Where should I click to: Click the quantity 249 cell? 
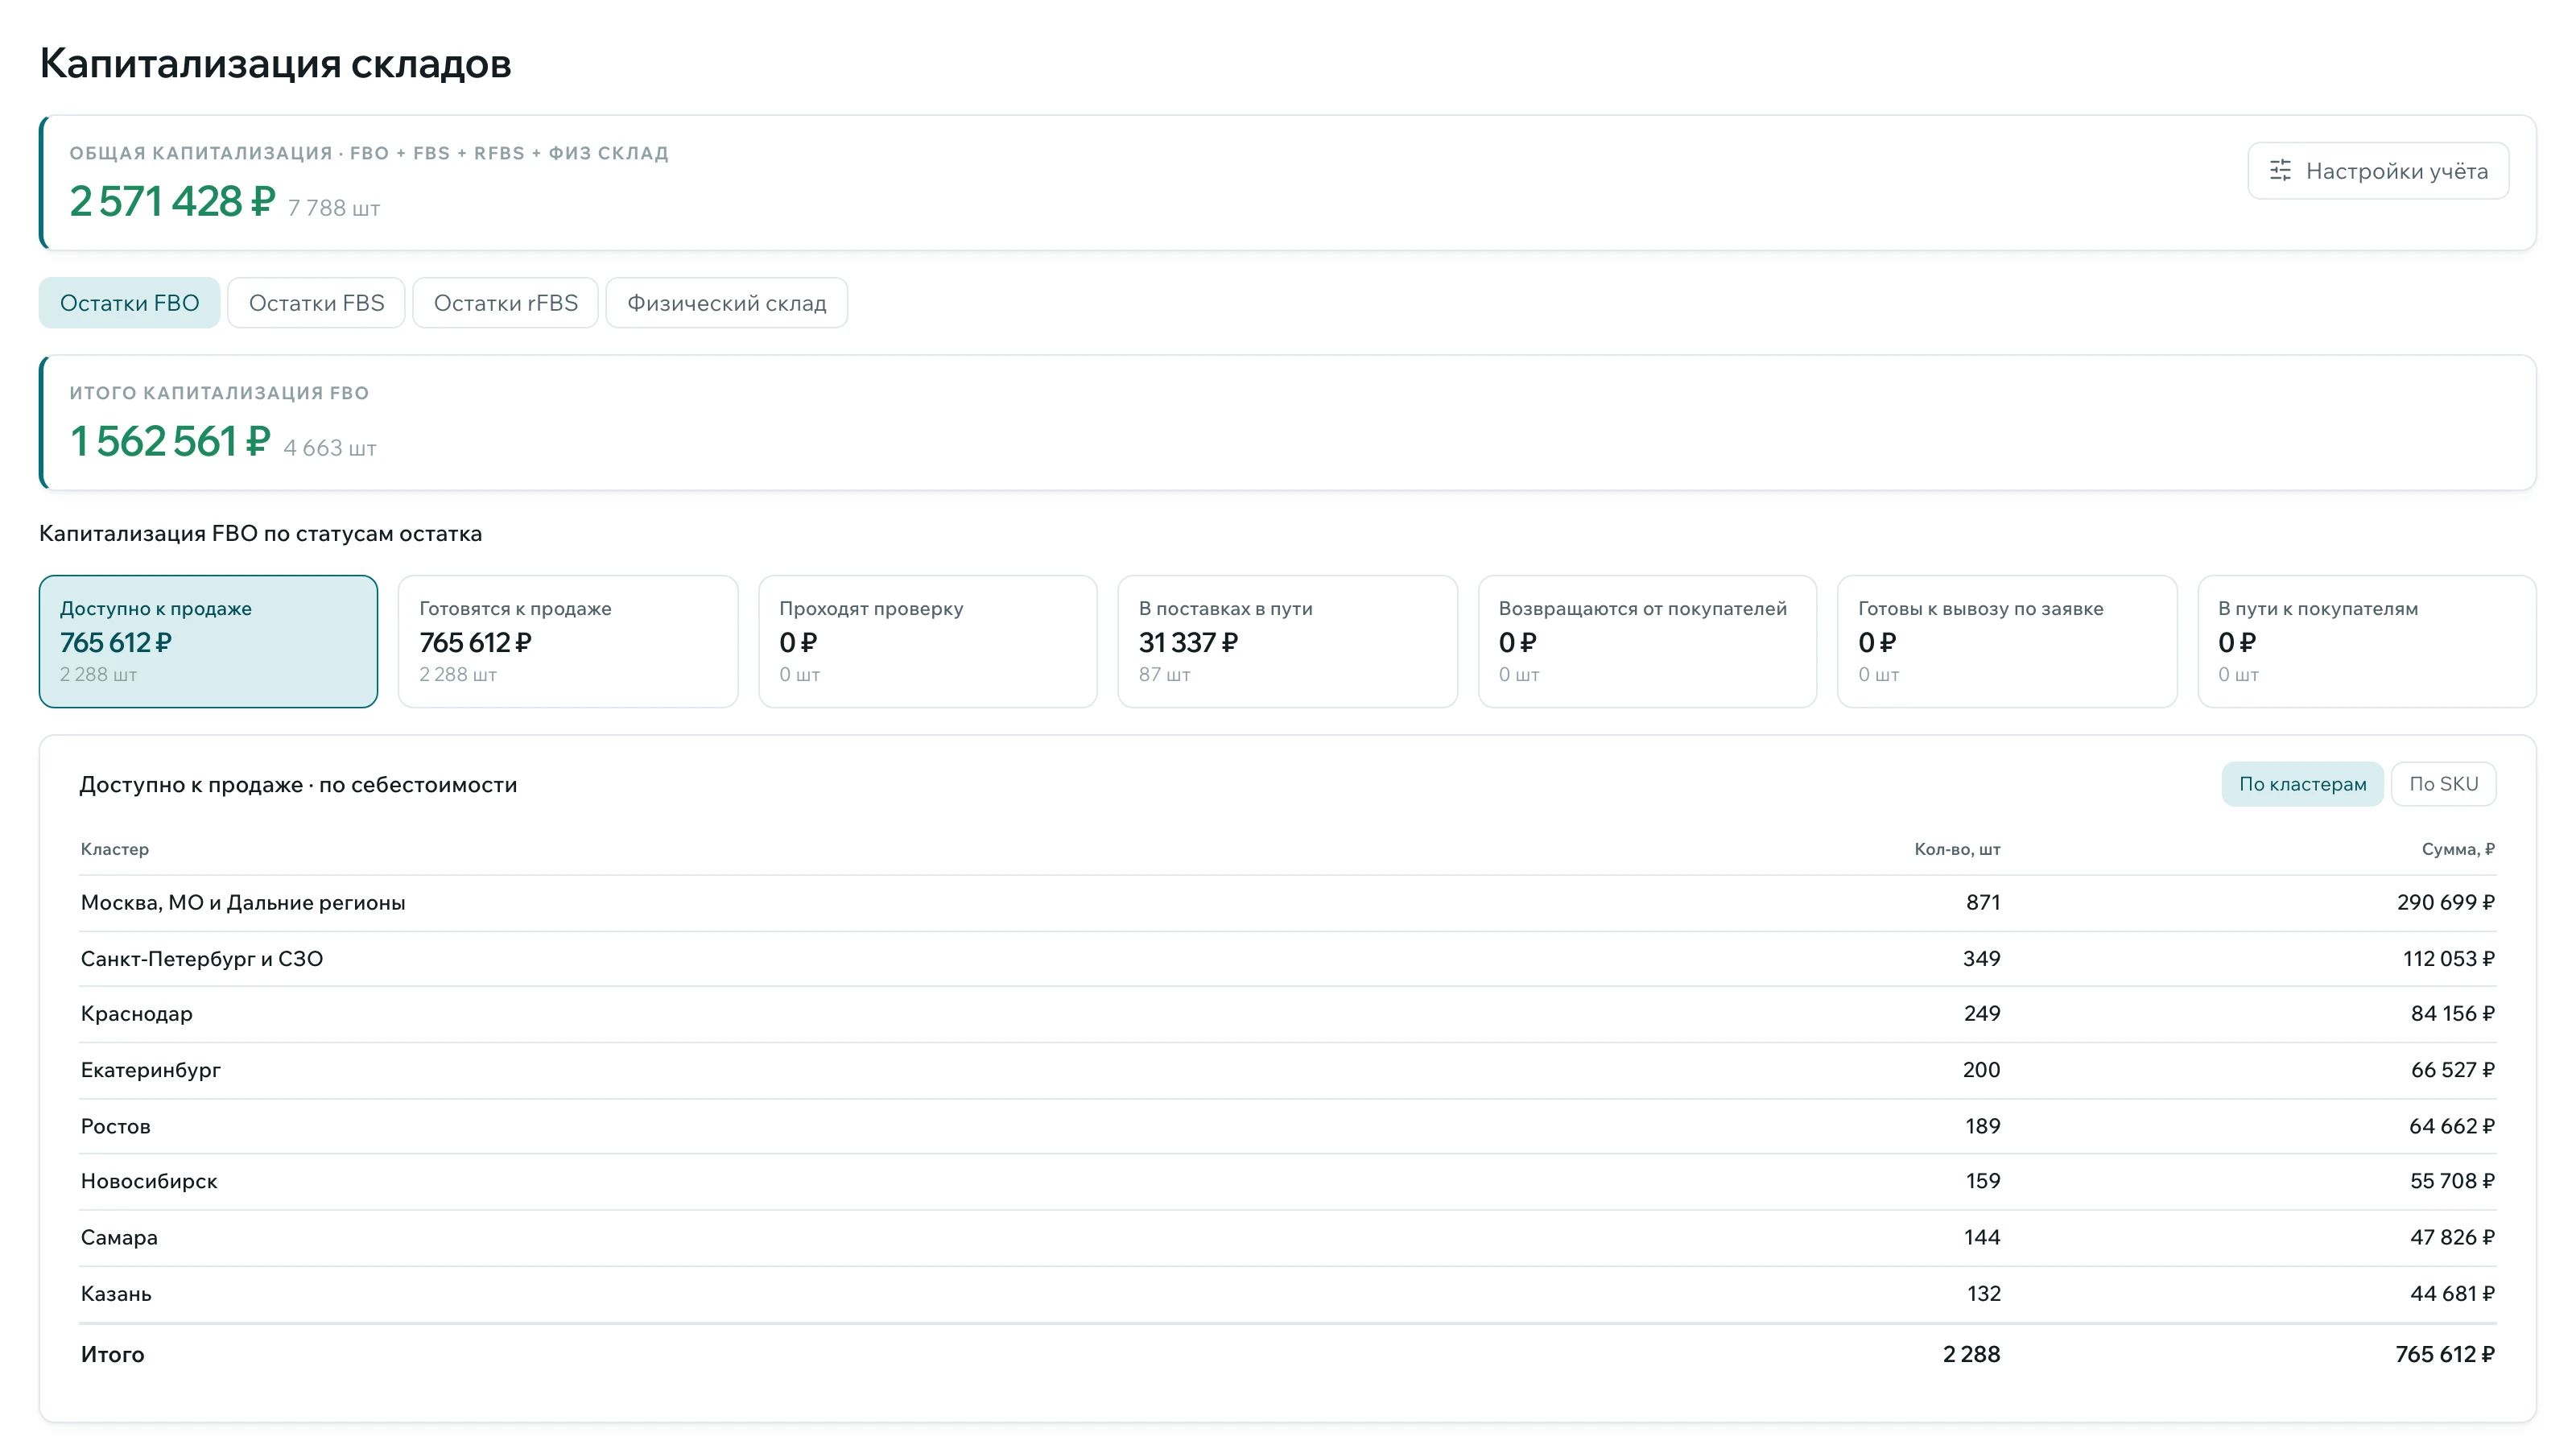click(x=1981, y=1014)
